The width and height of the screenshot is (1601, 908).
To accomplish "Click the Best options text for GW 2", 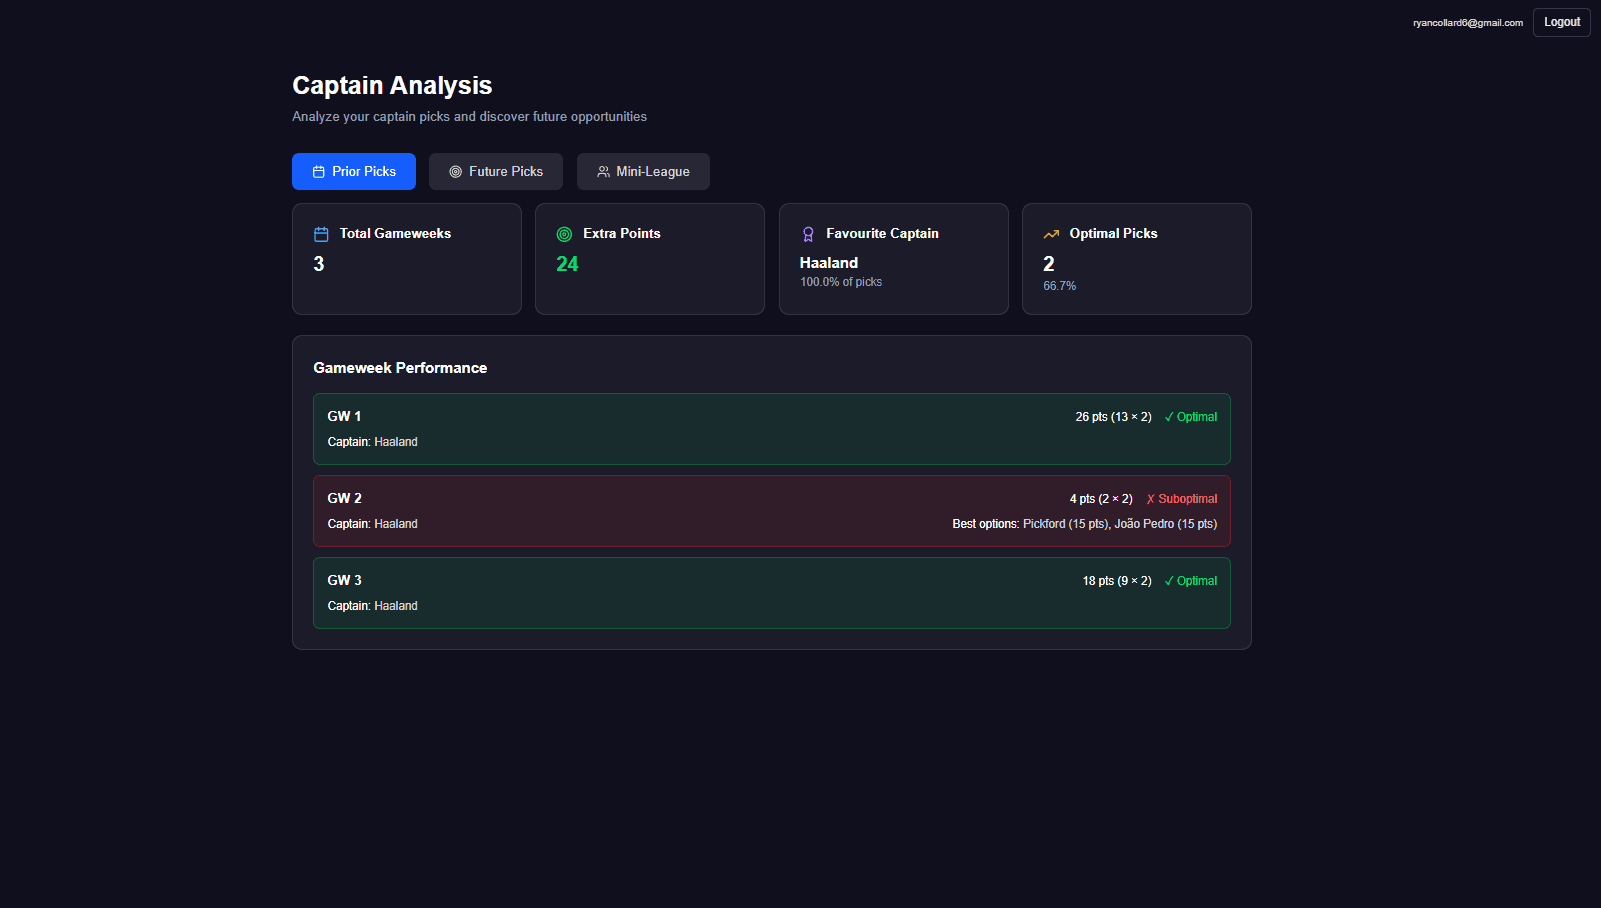I will coord(1084,524).
